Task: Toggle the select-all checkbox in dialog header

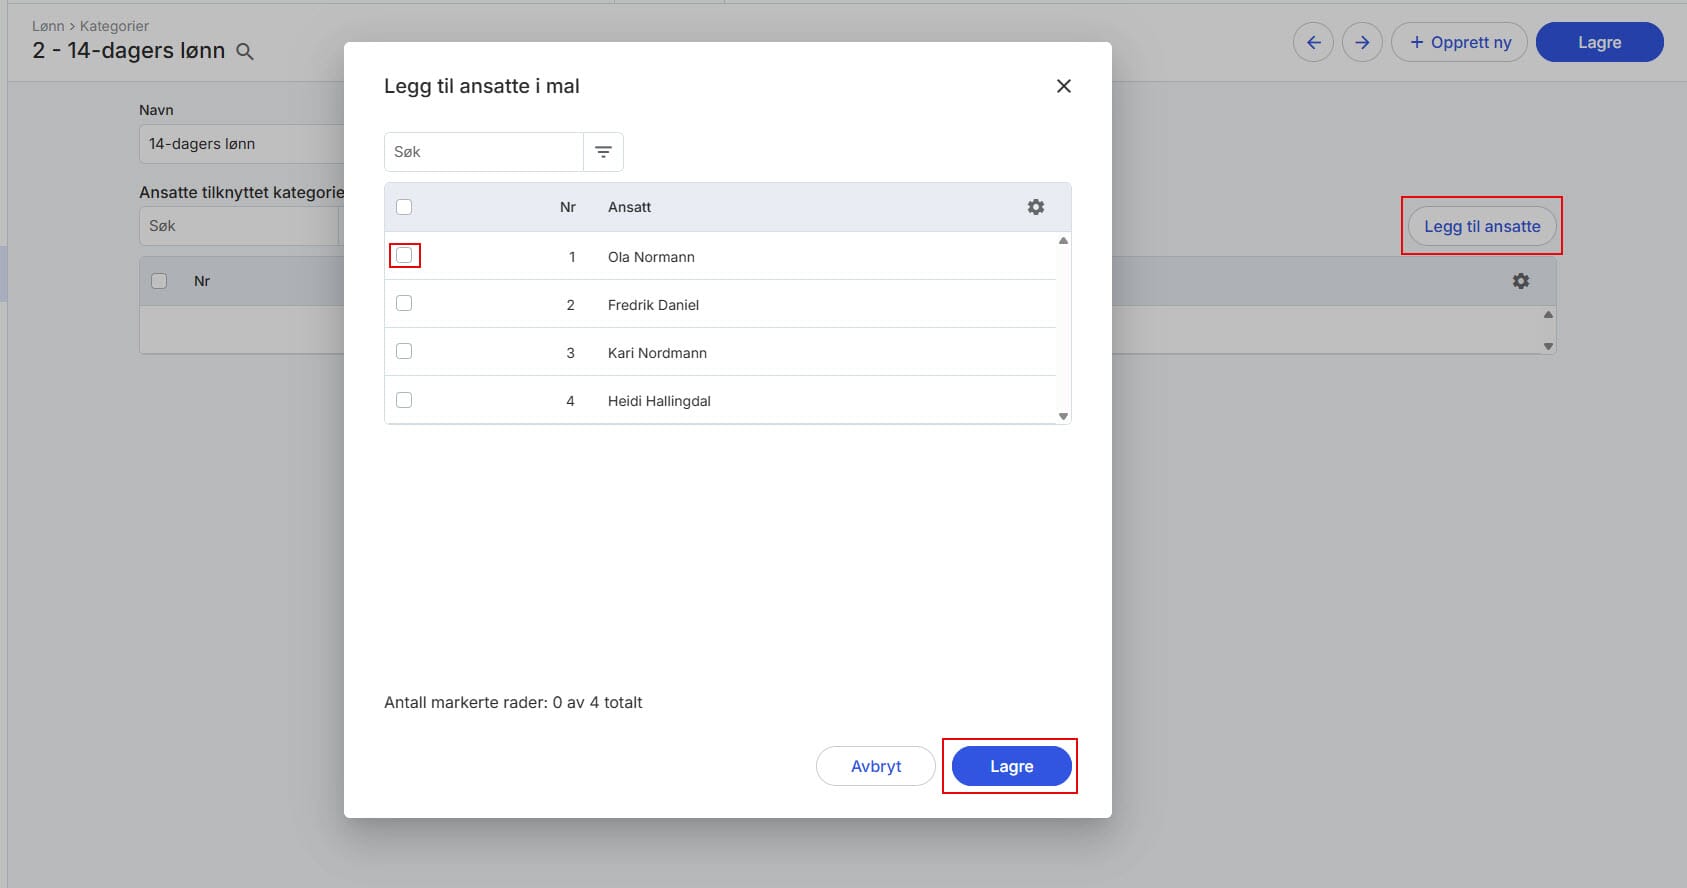Action: point(404,207)
